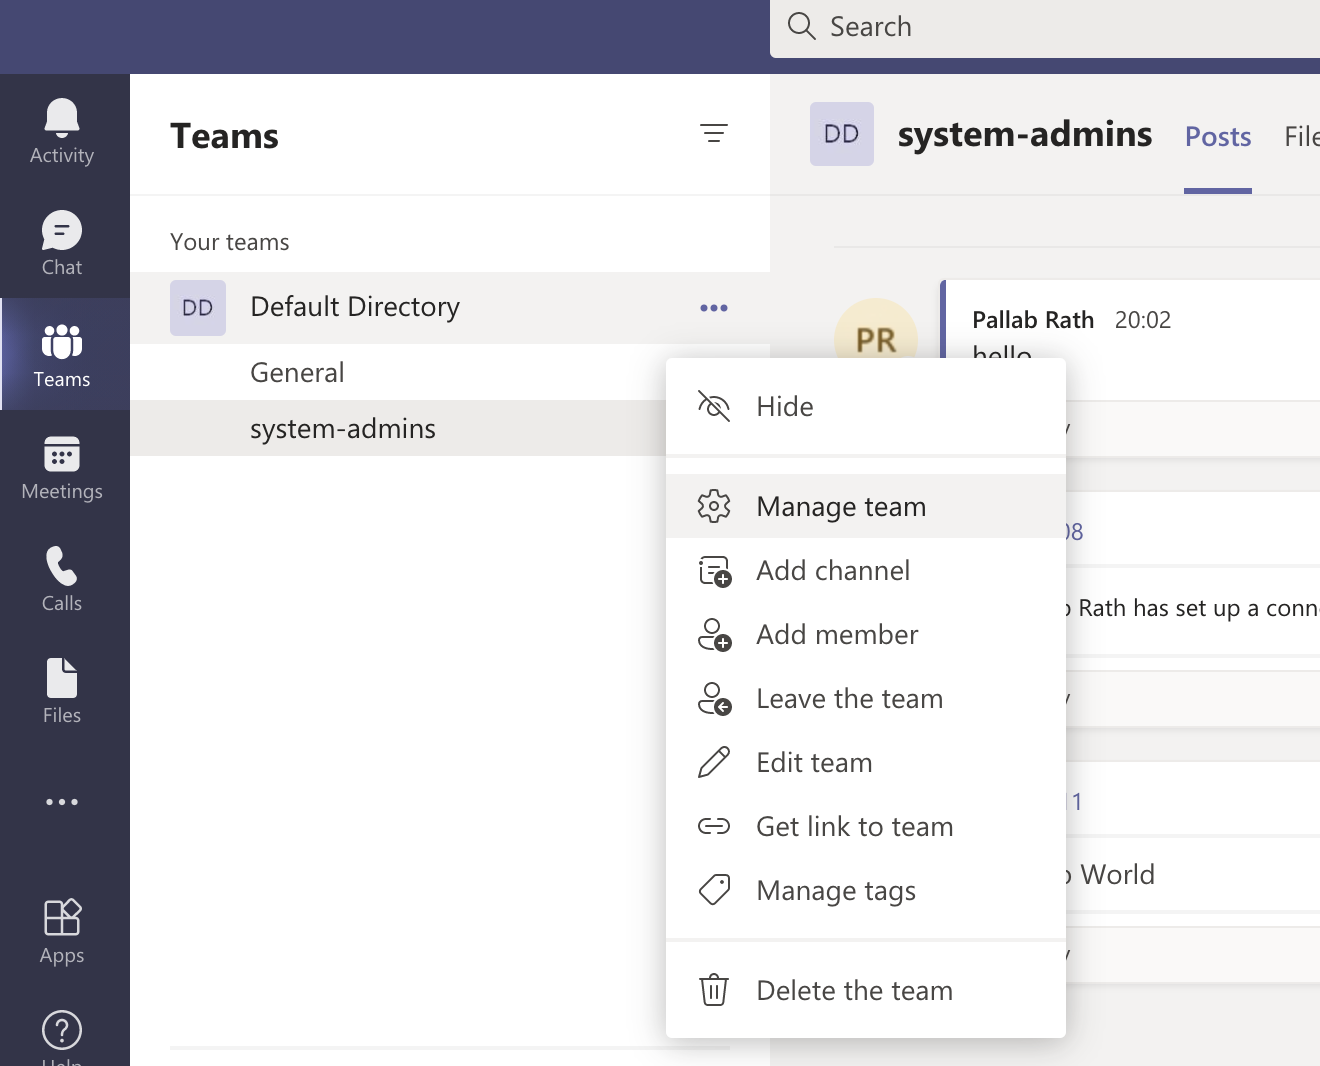Select Hide from the context menu
This screenshot has height=1066, width=1320.
(x=866, y=406)
